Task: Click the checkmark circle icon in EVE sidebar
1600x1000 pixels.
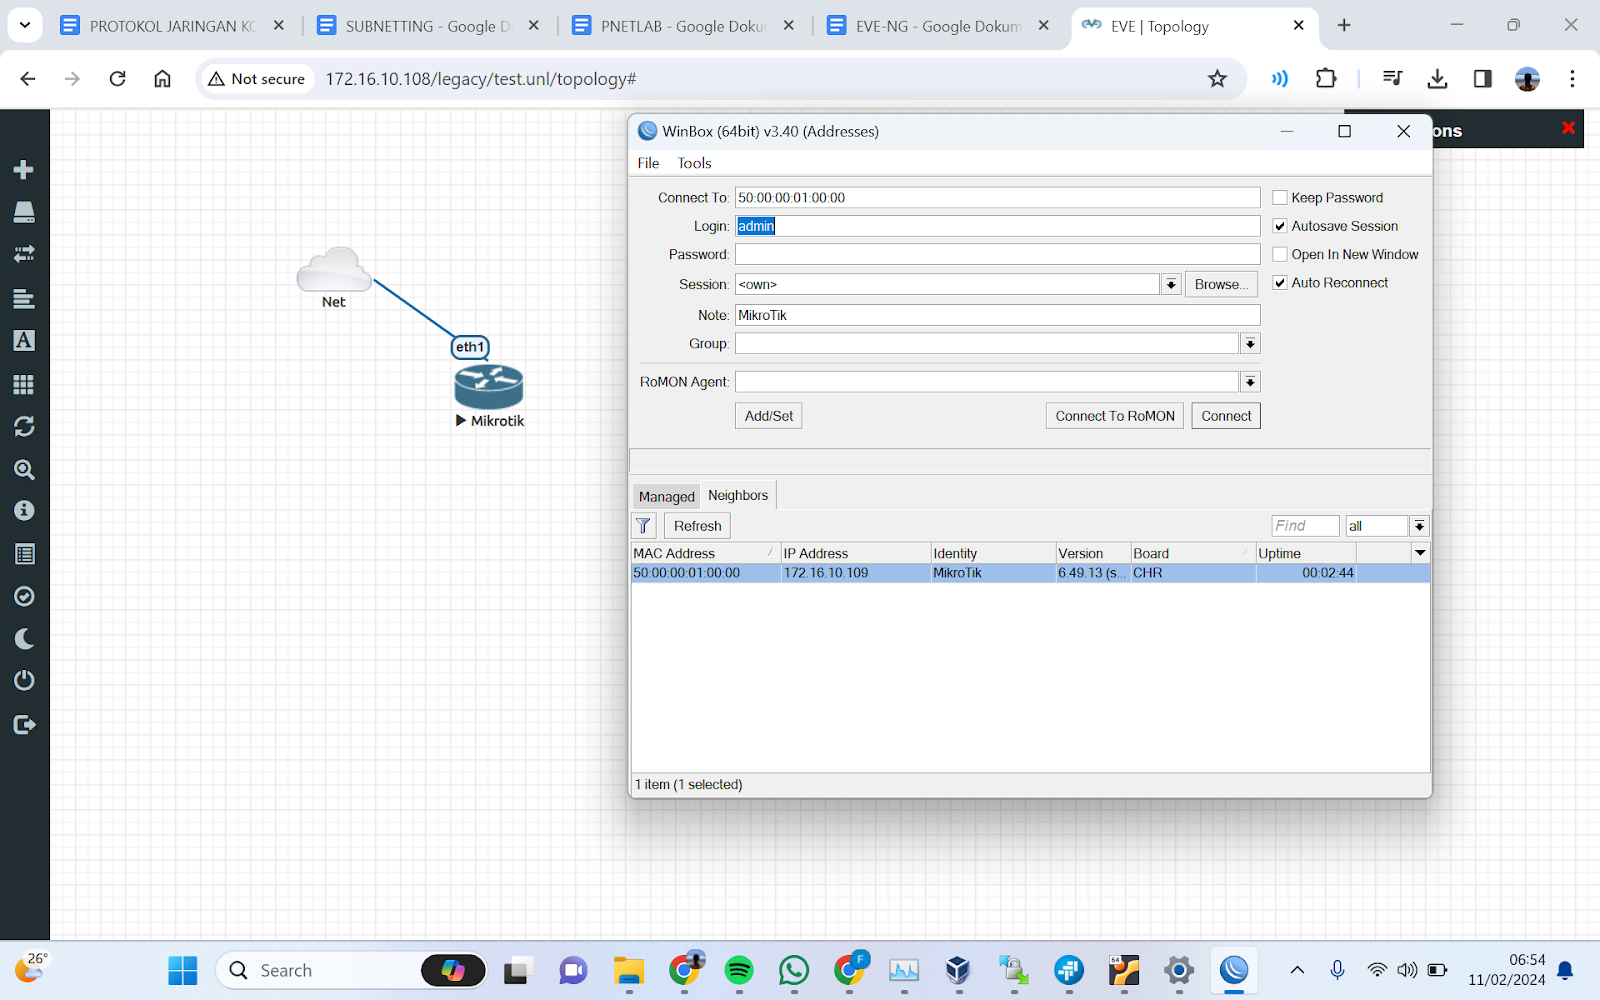Action: click(24, 596)
